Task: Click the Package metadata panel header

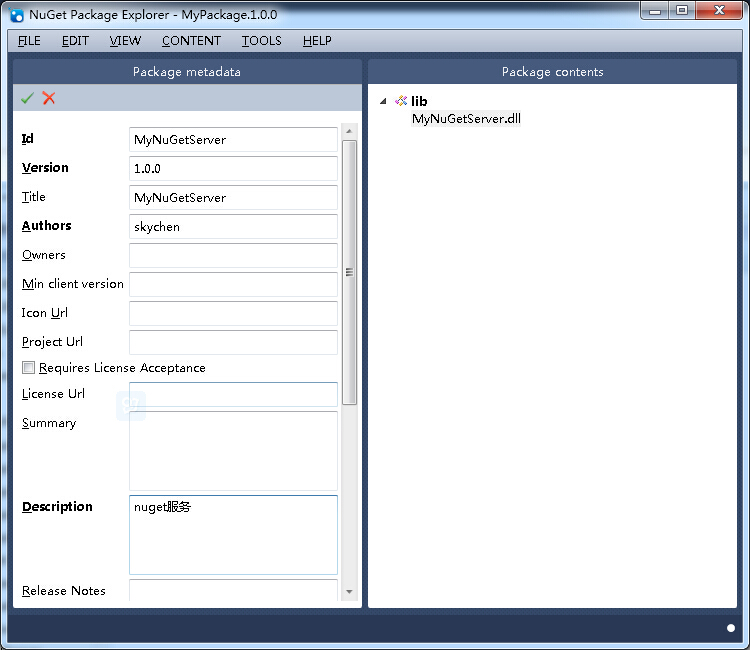Action: click(187, 72)
